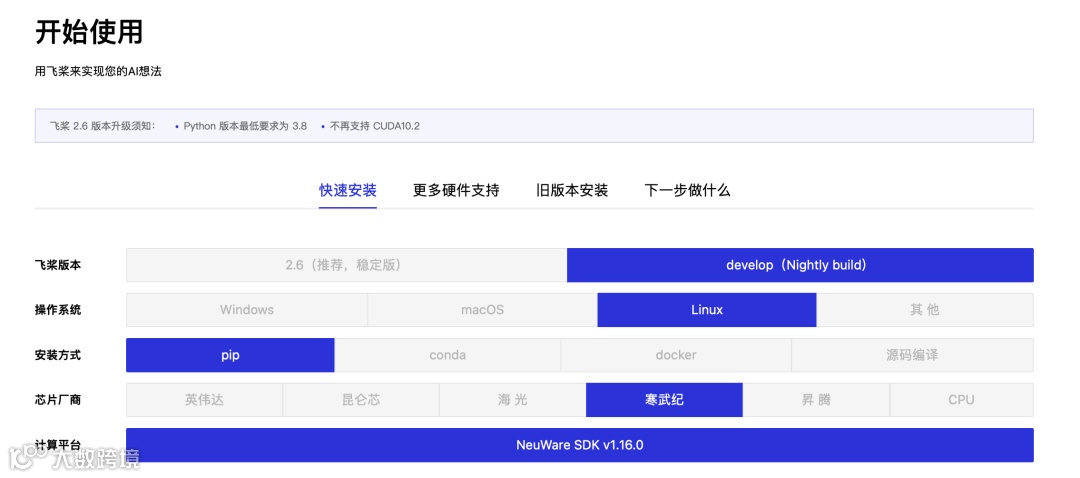Select develop (Nightly build) version
The width and height of the screenshot is (1080, 478).
click(x=800, y=265)
